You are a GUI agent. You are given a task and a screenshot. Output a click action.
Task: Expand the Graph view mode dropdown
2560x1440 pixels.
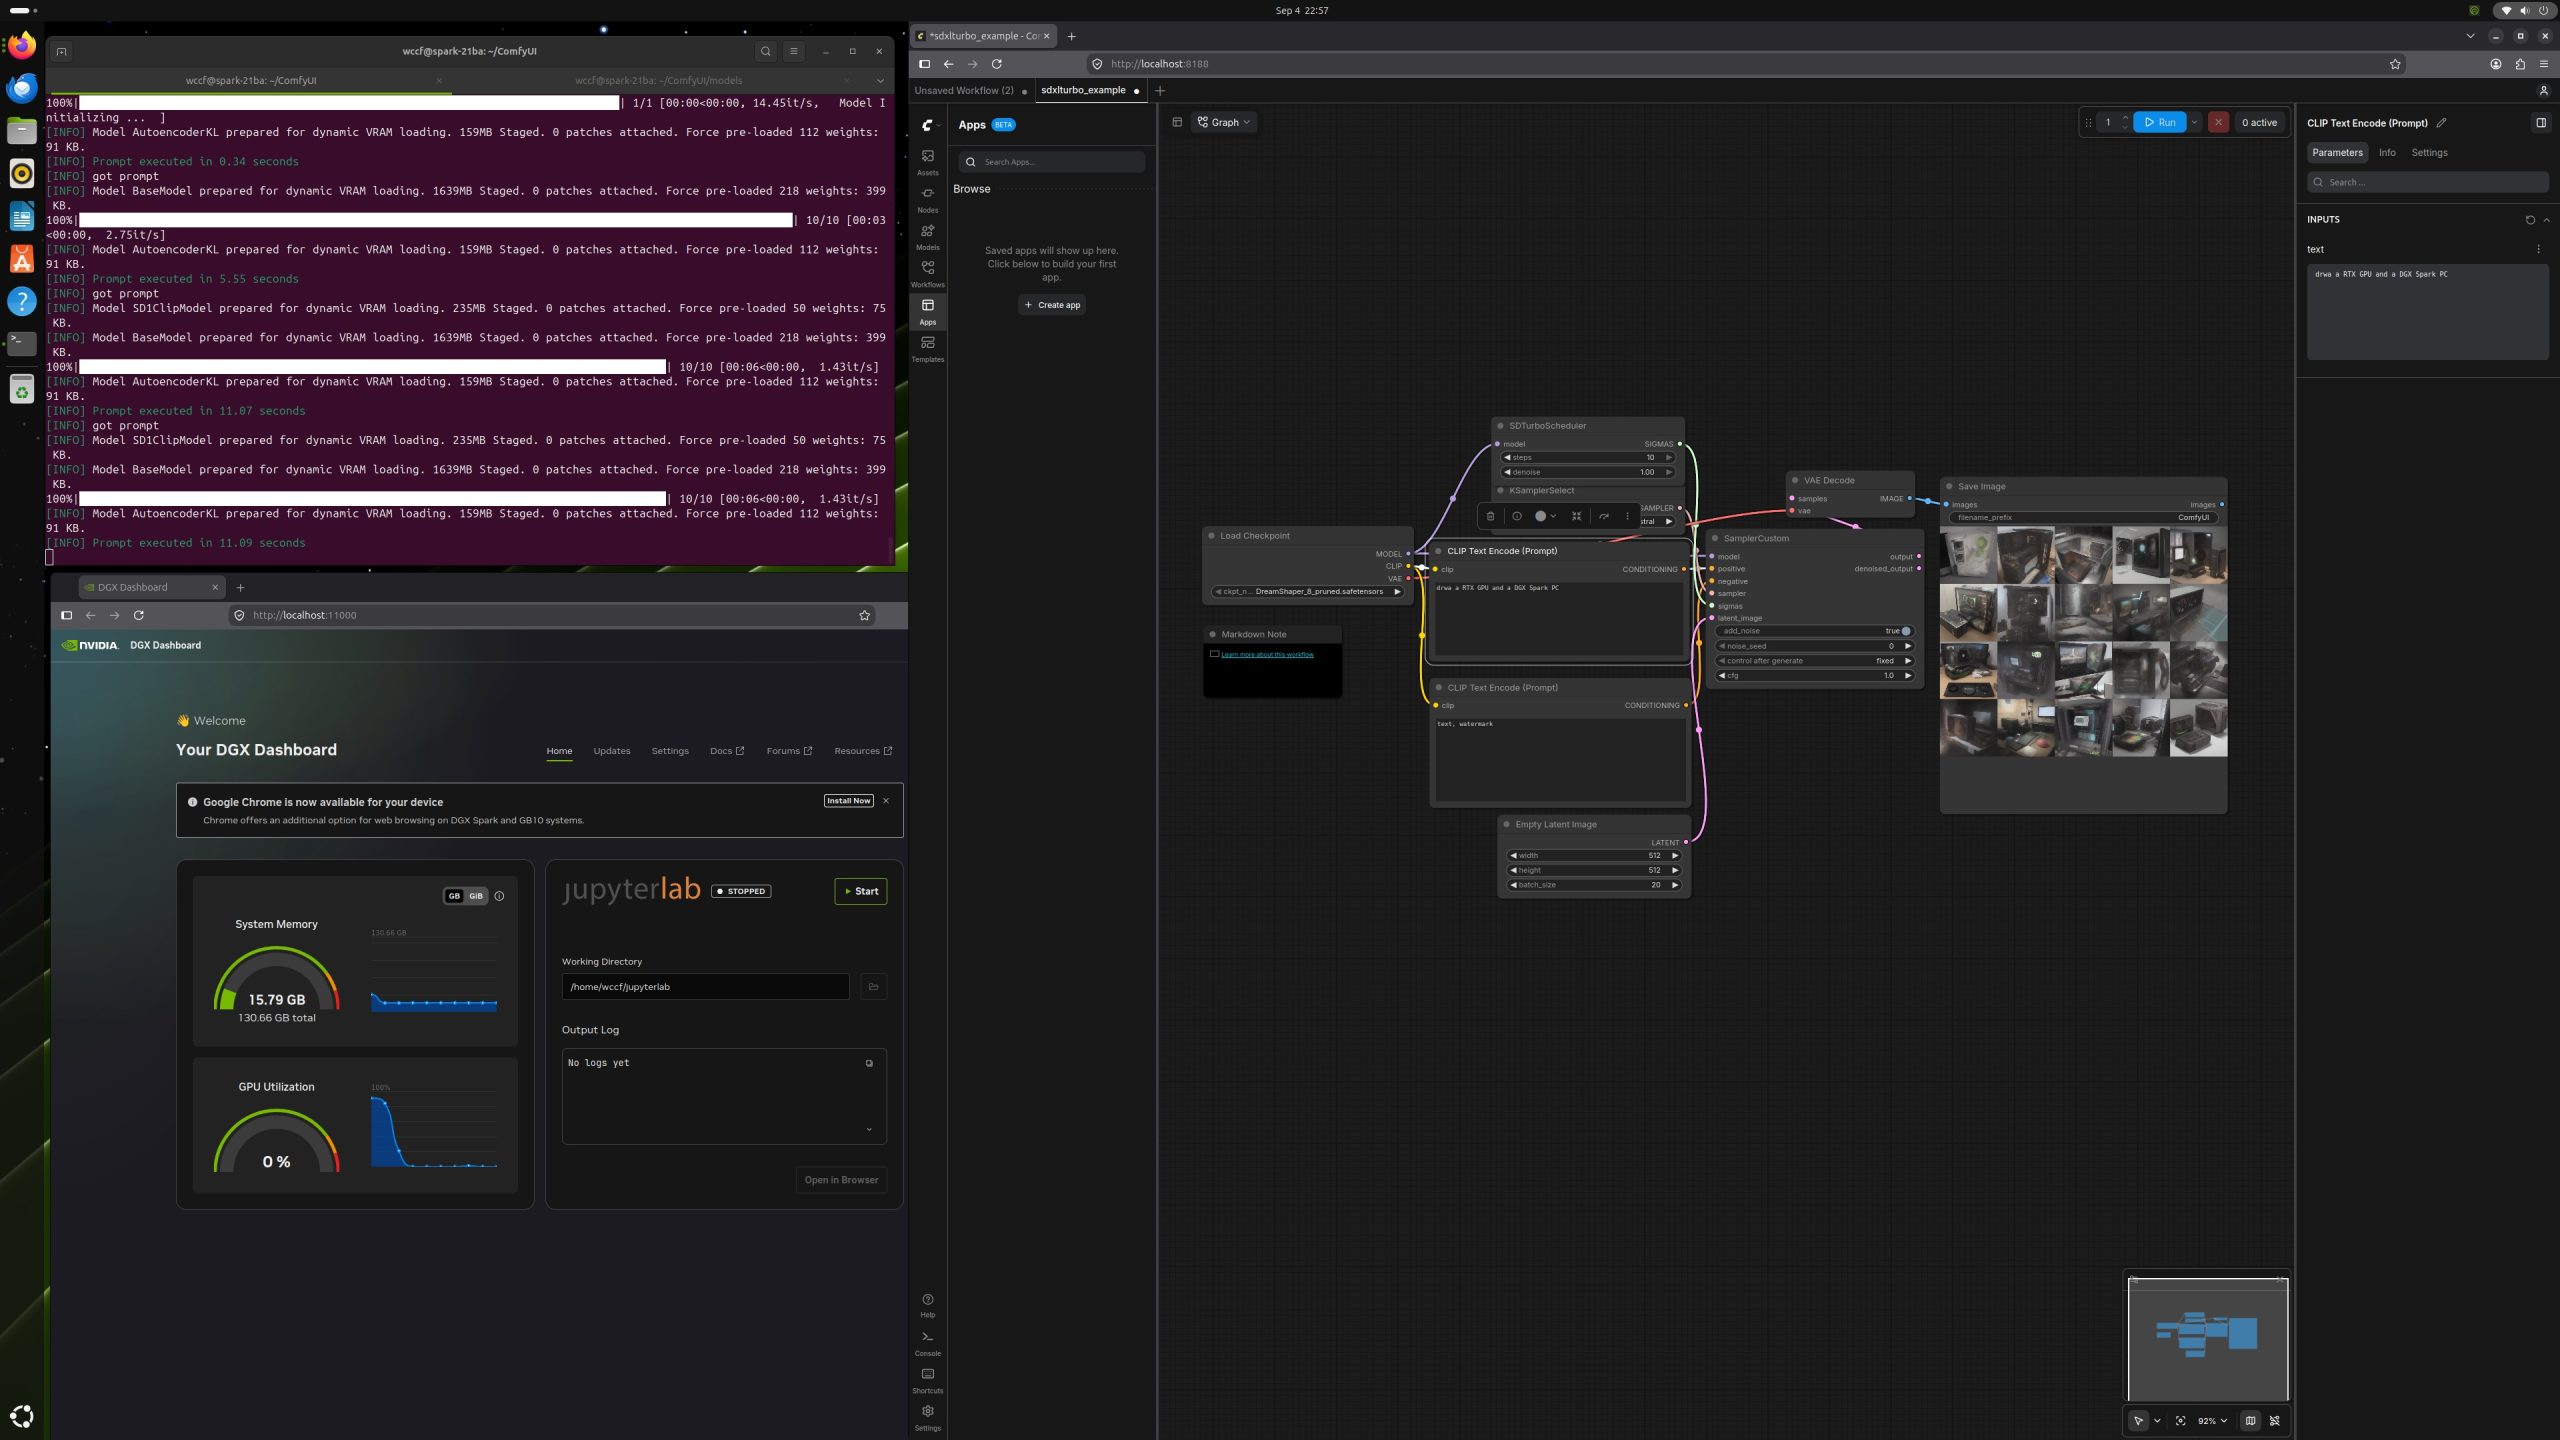1224,122
